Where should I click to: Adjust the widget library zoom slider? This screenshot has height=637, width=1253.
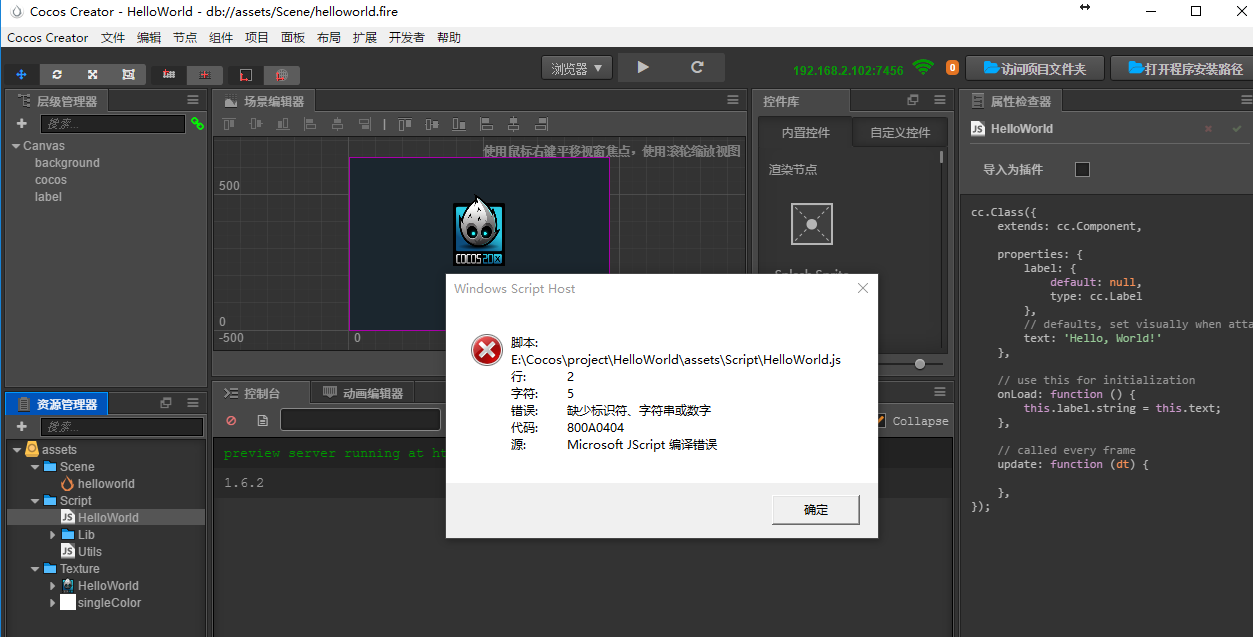(920, 364)
